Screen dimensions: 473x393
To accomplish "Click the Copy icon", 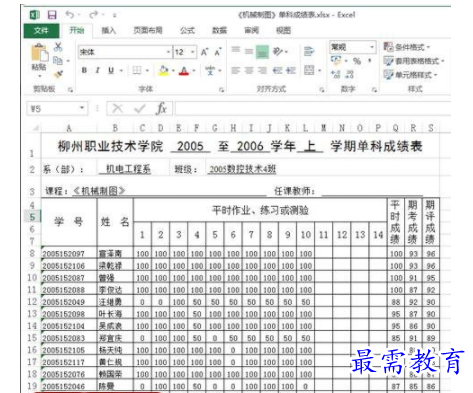I will point(58,60).
